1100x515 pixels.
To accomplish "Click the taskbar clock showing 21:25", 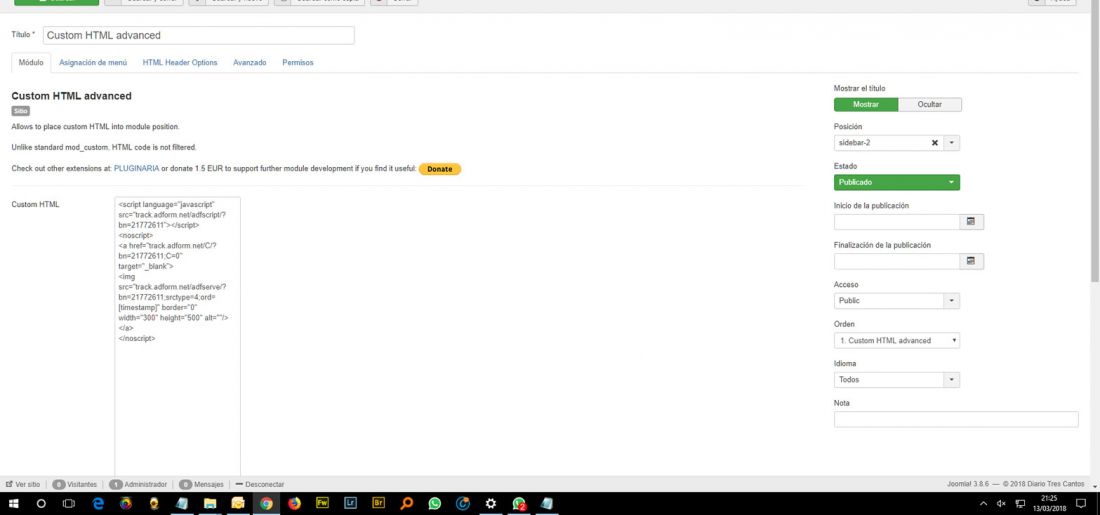I will 1049,503.
